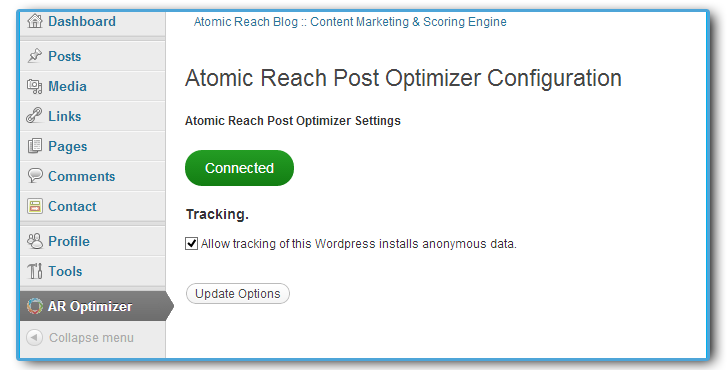Viewport: 727px width, 370px height.
Task: Click the Media camera icon
Action: click(x=35, y=86)
